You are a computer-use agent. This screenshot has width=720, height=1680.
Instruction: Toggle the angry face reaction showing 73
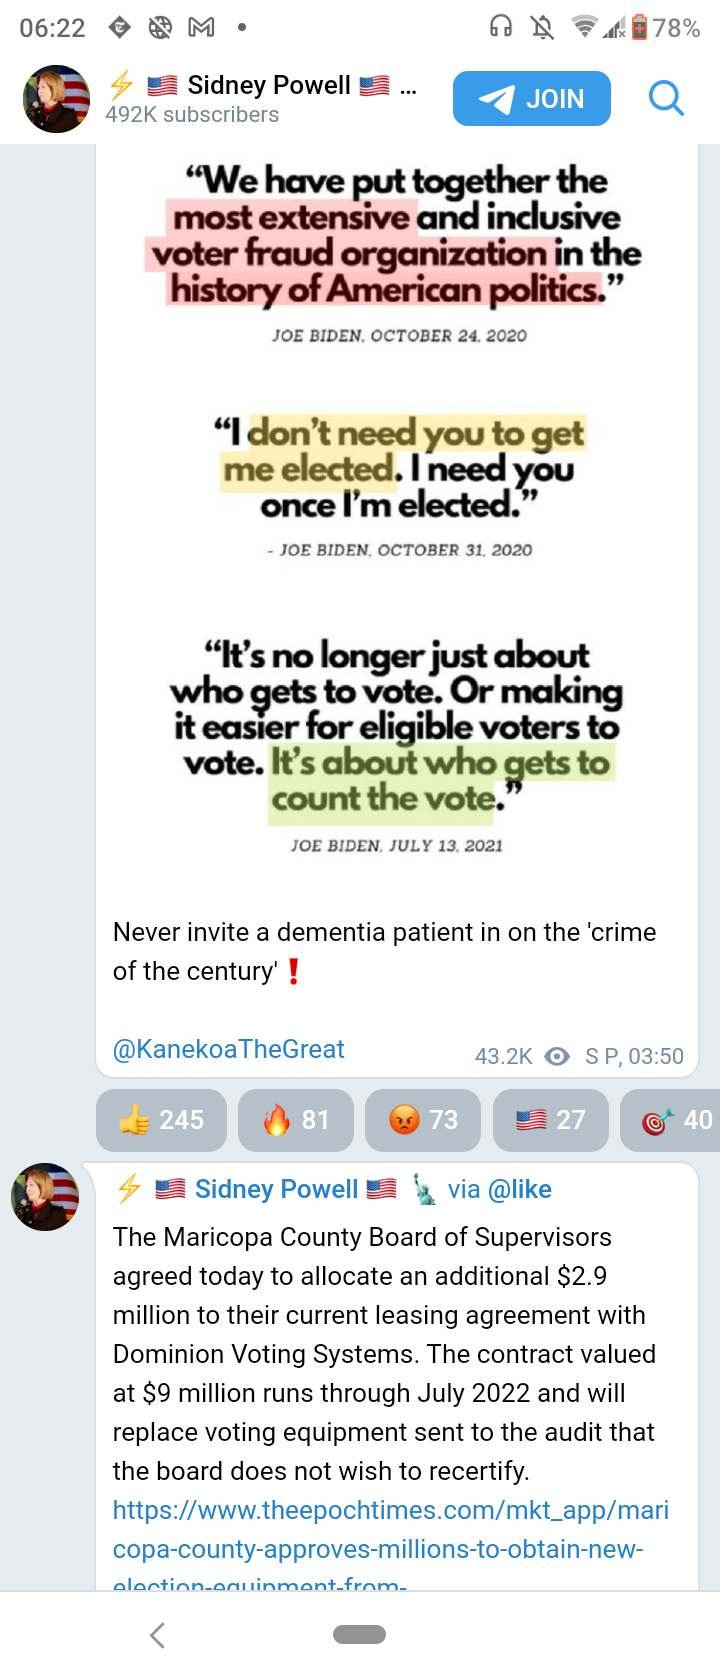tap(423, 1120)
